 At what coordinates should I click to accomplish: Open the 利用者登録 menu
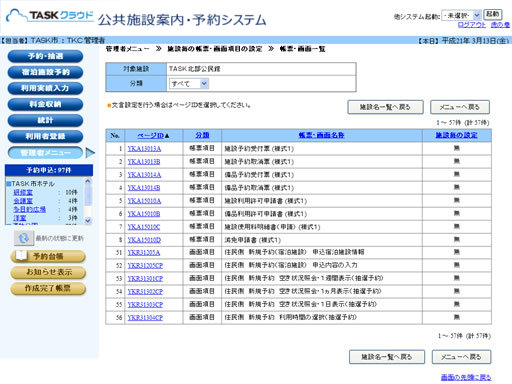pos(45,136)
